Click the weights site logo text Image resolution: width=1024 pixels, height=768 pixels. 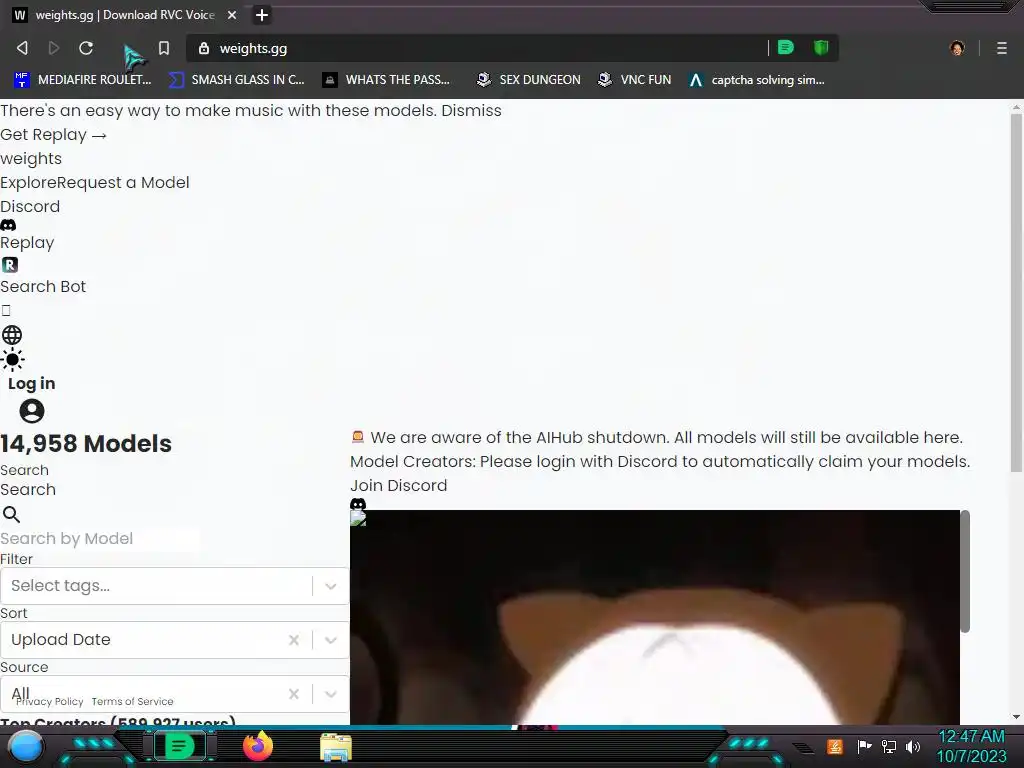31,159
